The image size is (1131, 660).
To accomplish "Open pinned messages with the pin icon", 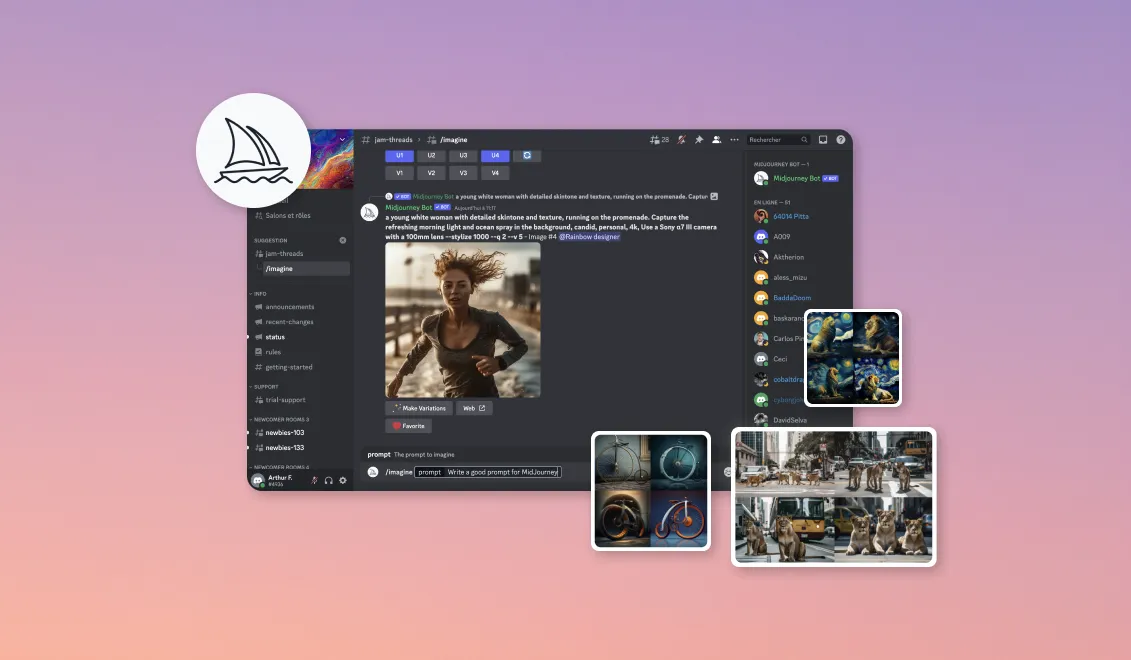I will [x=699, y=140].
